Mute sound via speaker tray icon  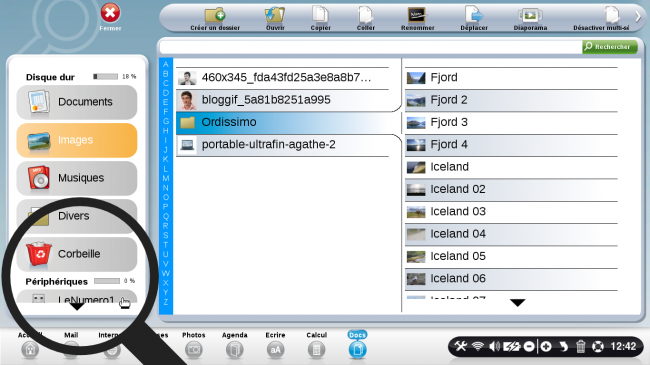tap(494, 346)
